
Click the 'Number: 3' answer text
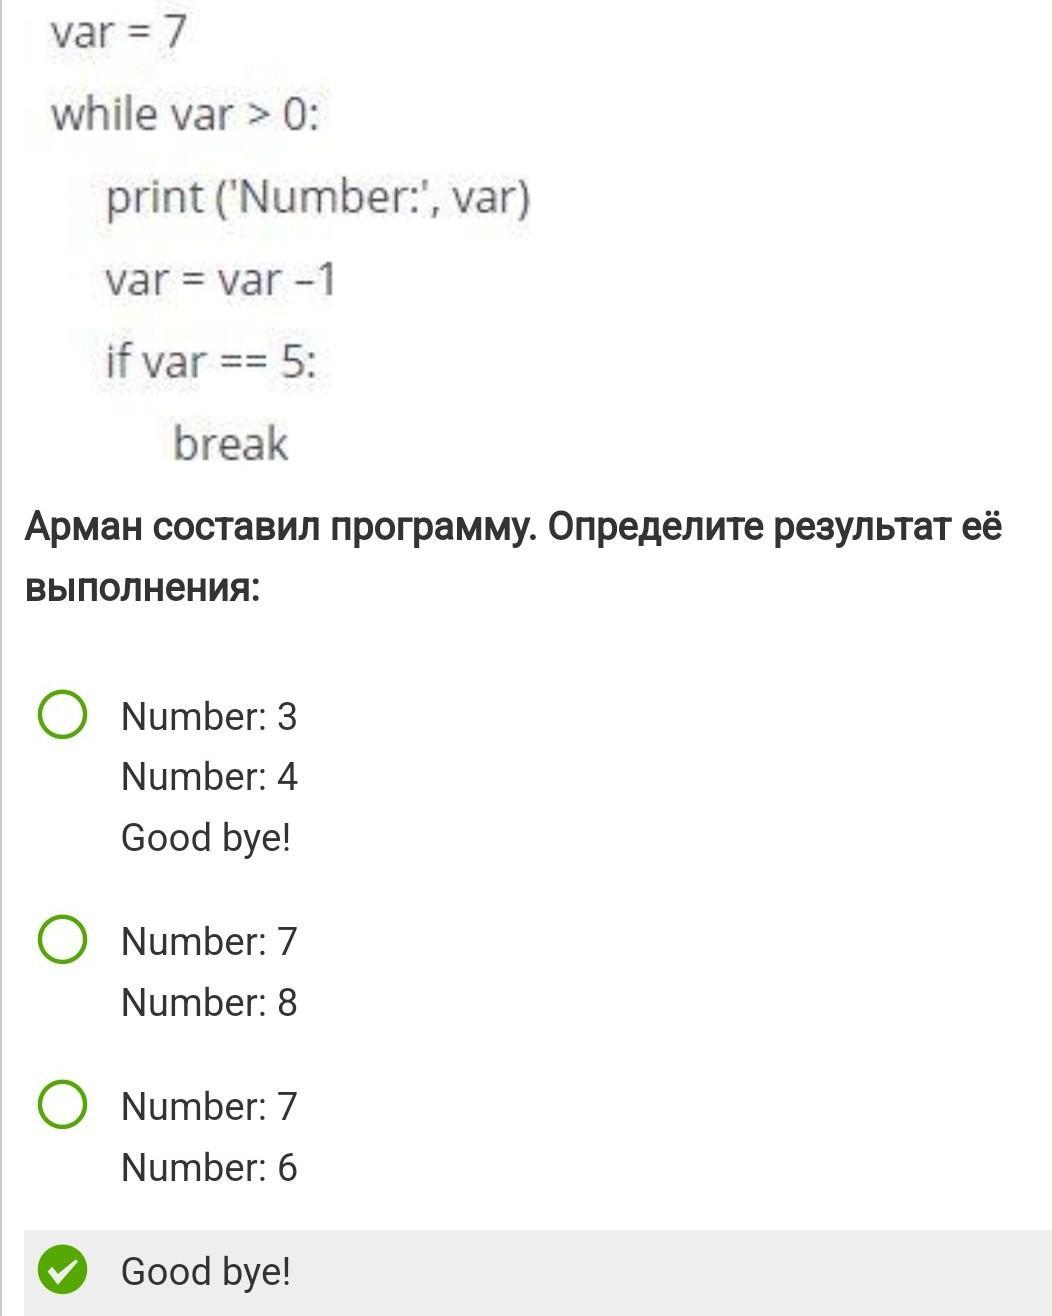pyautogui.click(x=209, y=716)
